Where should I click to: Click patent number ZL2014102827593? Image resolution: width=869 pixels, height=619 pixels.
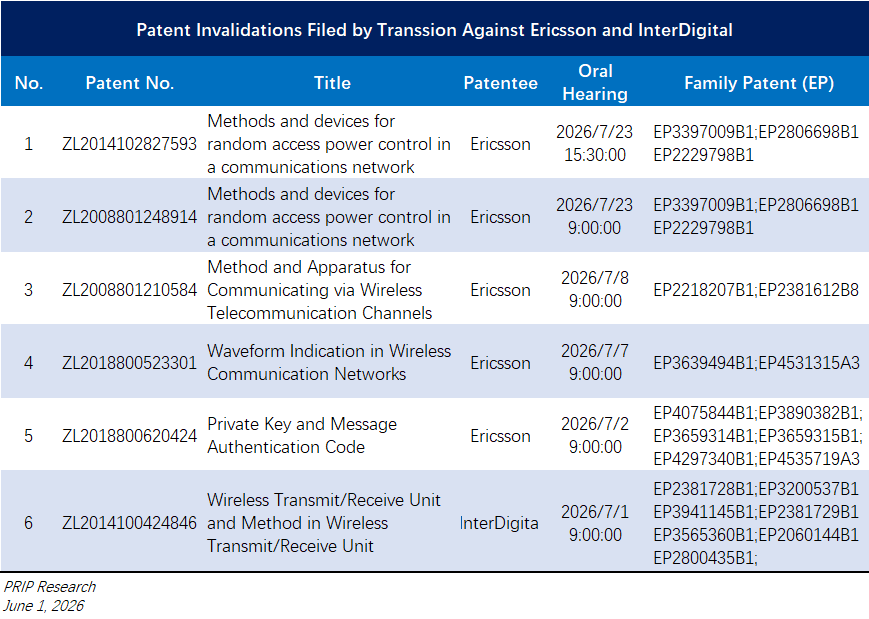[x=129, y=144]
